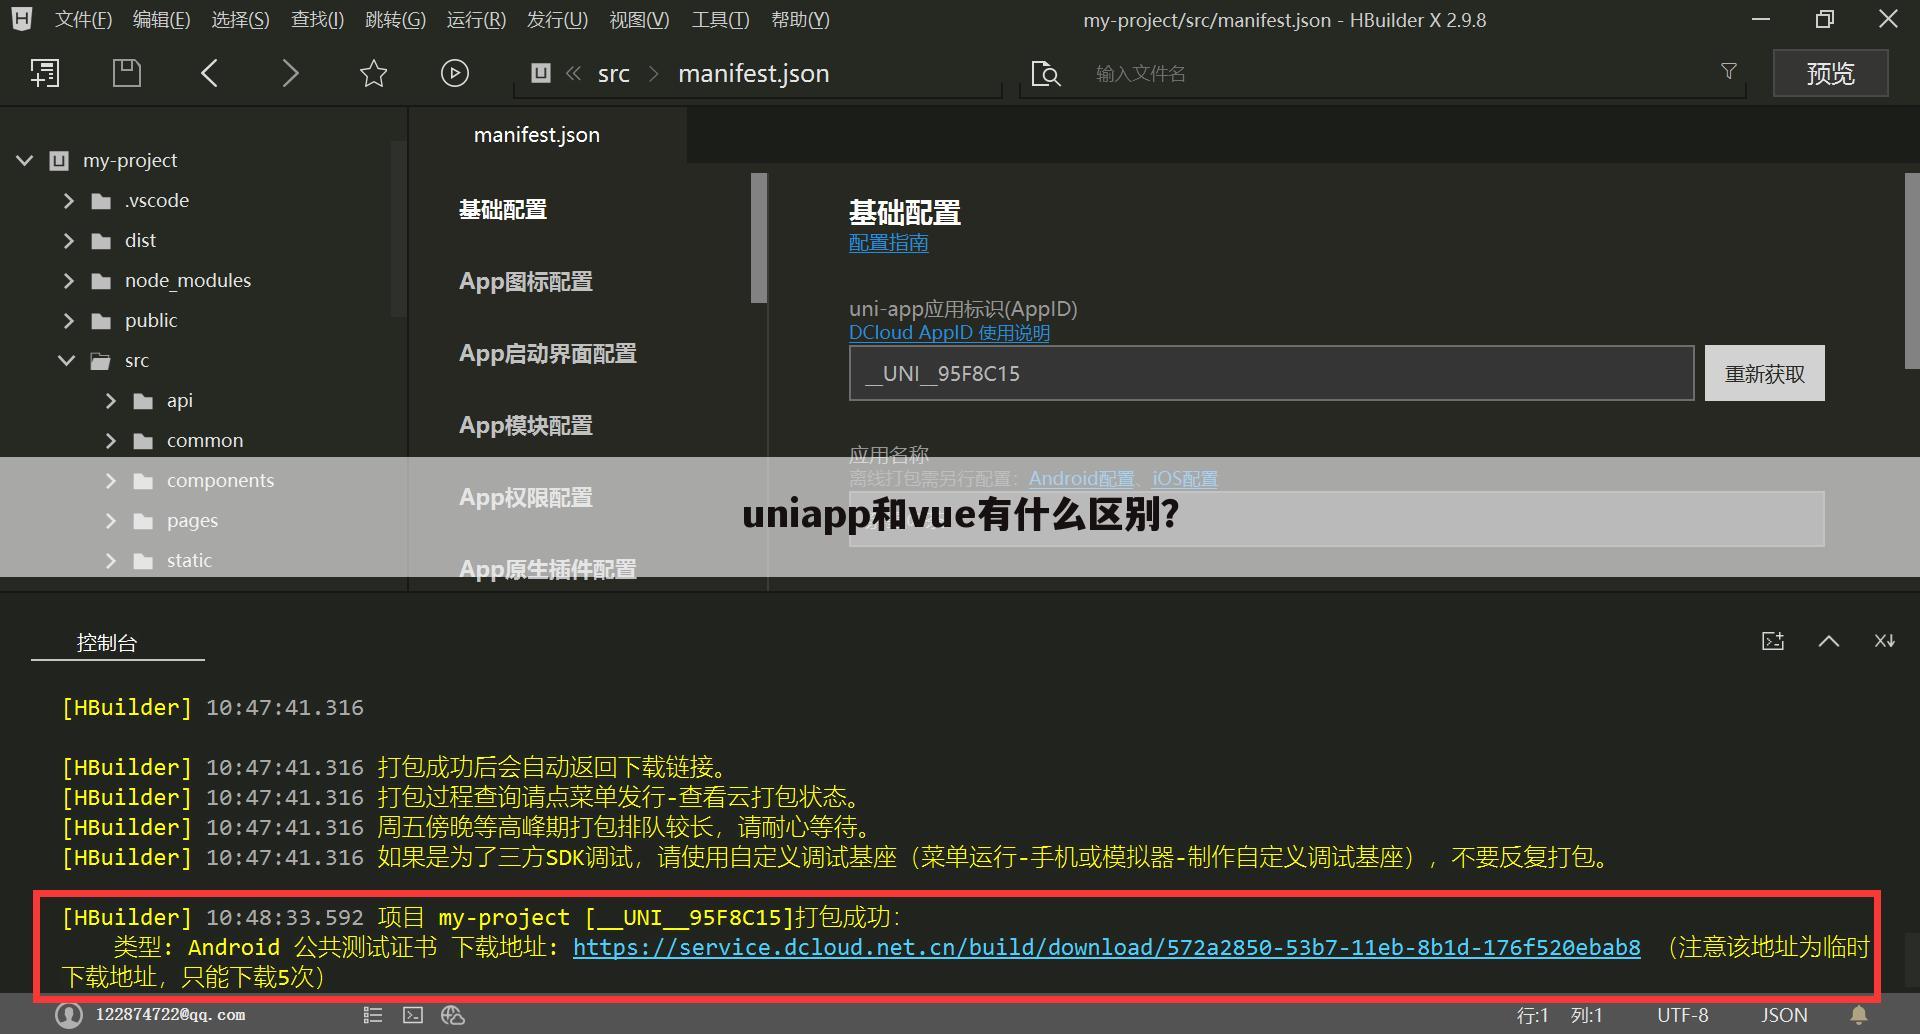
Task: Switch to the App权限配置 section
Action: [x=524, y=497]
